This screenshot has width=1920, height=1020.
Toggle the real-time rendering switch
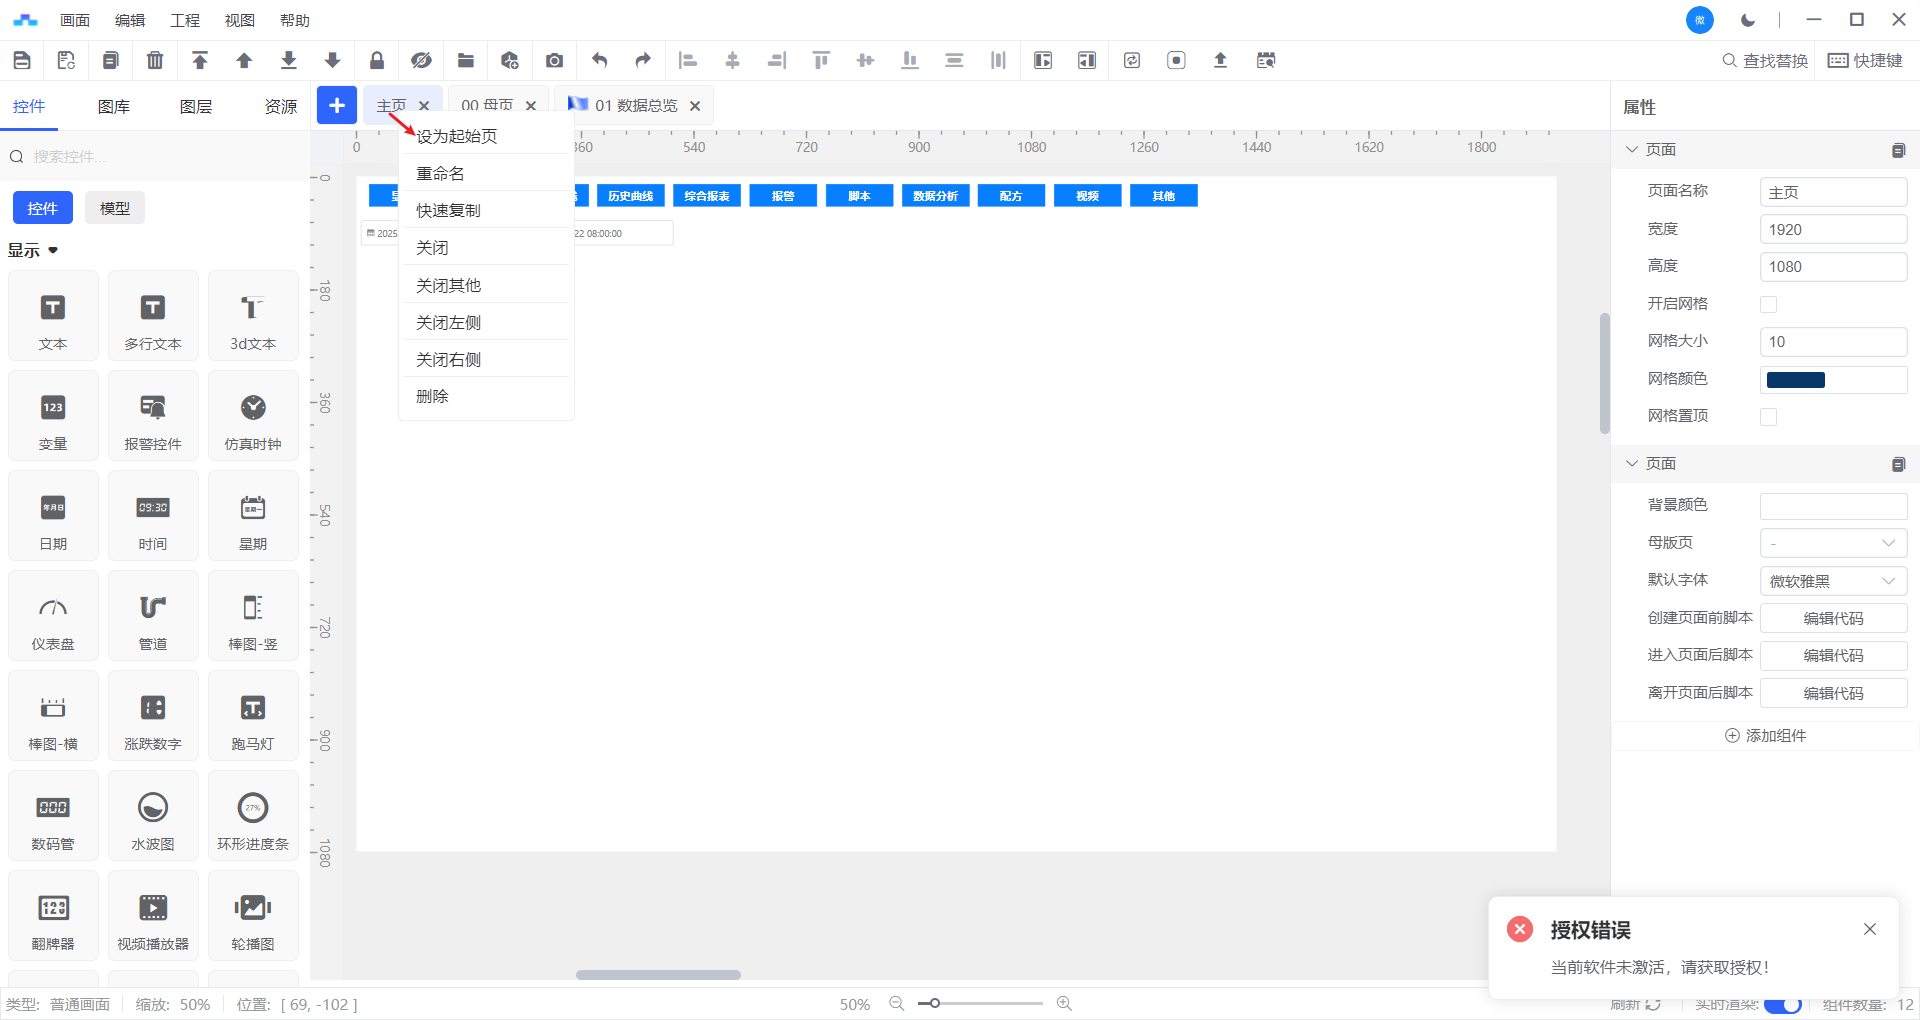pos(1782,1005)
